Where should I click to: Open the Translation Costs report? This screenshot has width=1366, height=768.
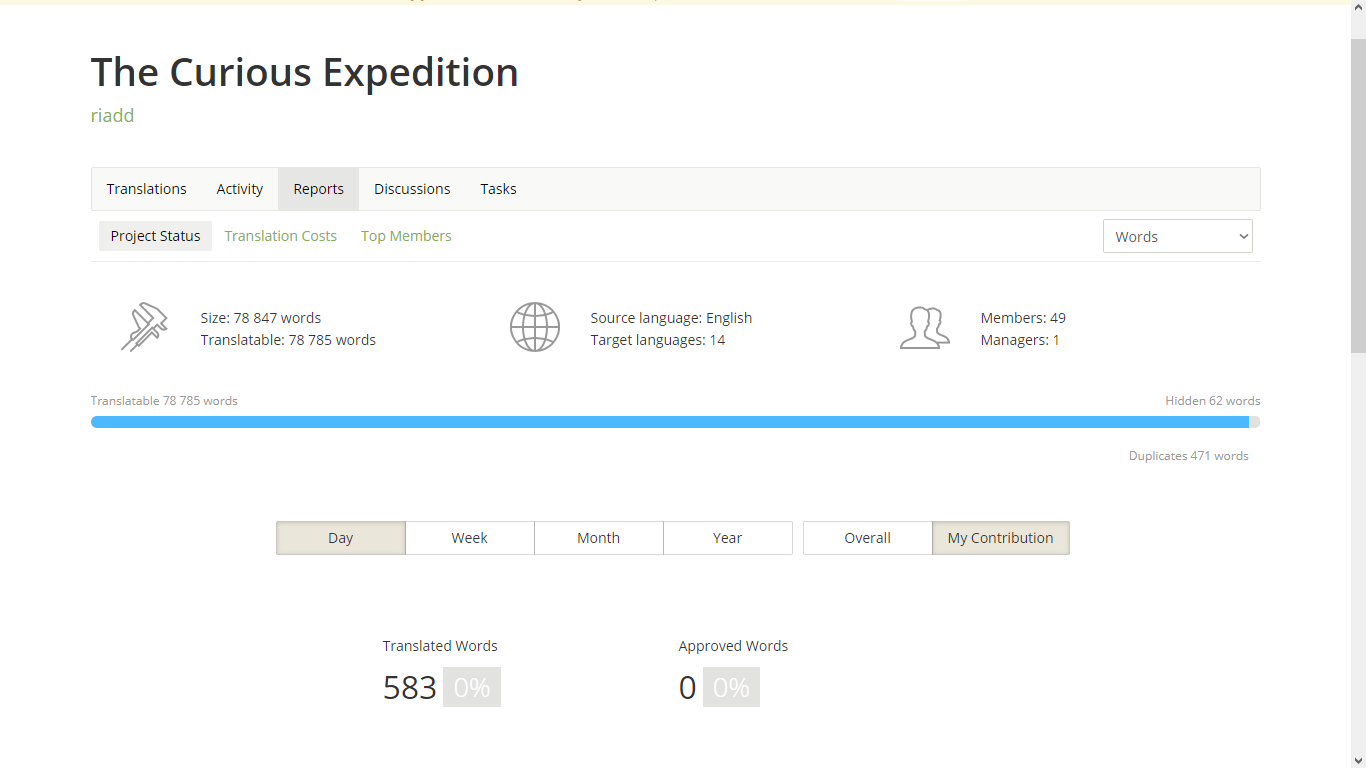point(280,236)
